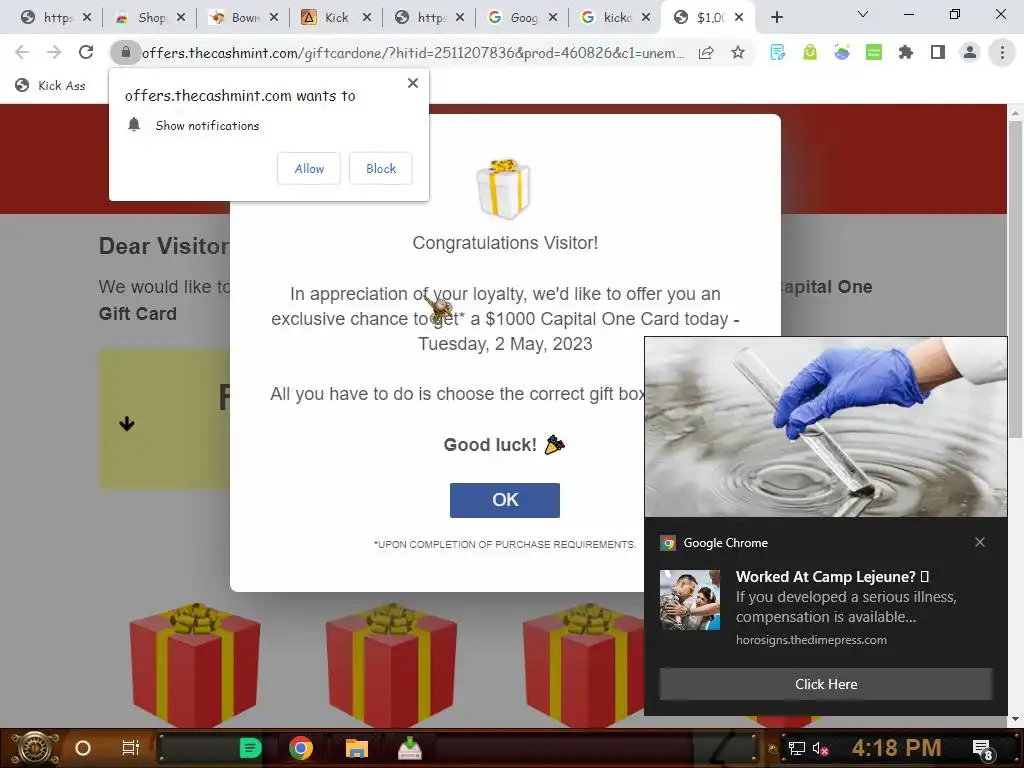Open the blue notes extension icon

click(777, 52)
